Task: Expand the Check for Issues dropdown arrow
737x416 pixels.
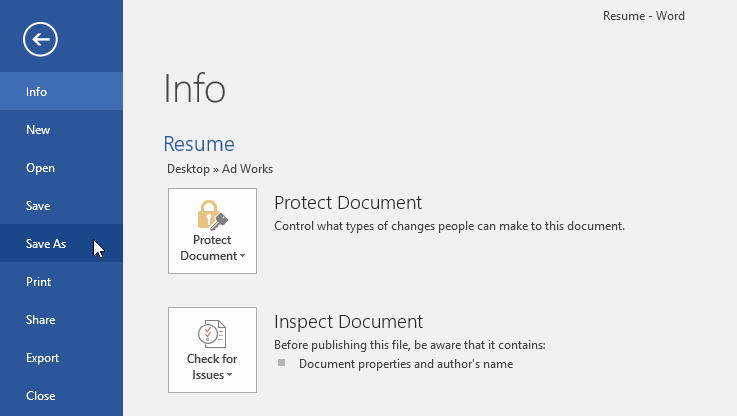Action: (230, 376)
